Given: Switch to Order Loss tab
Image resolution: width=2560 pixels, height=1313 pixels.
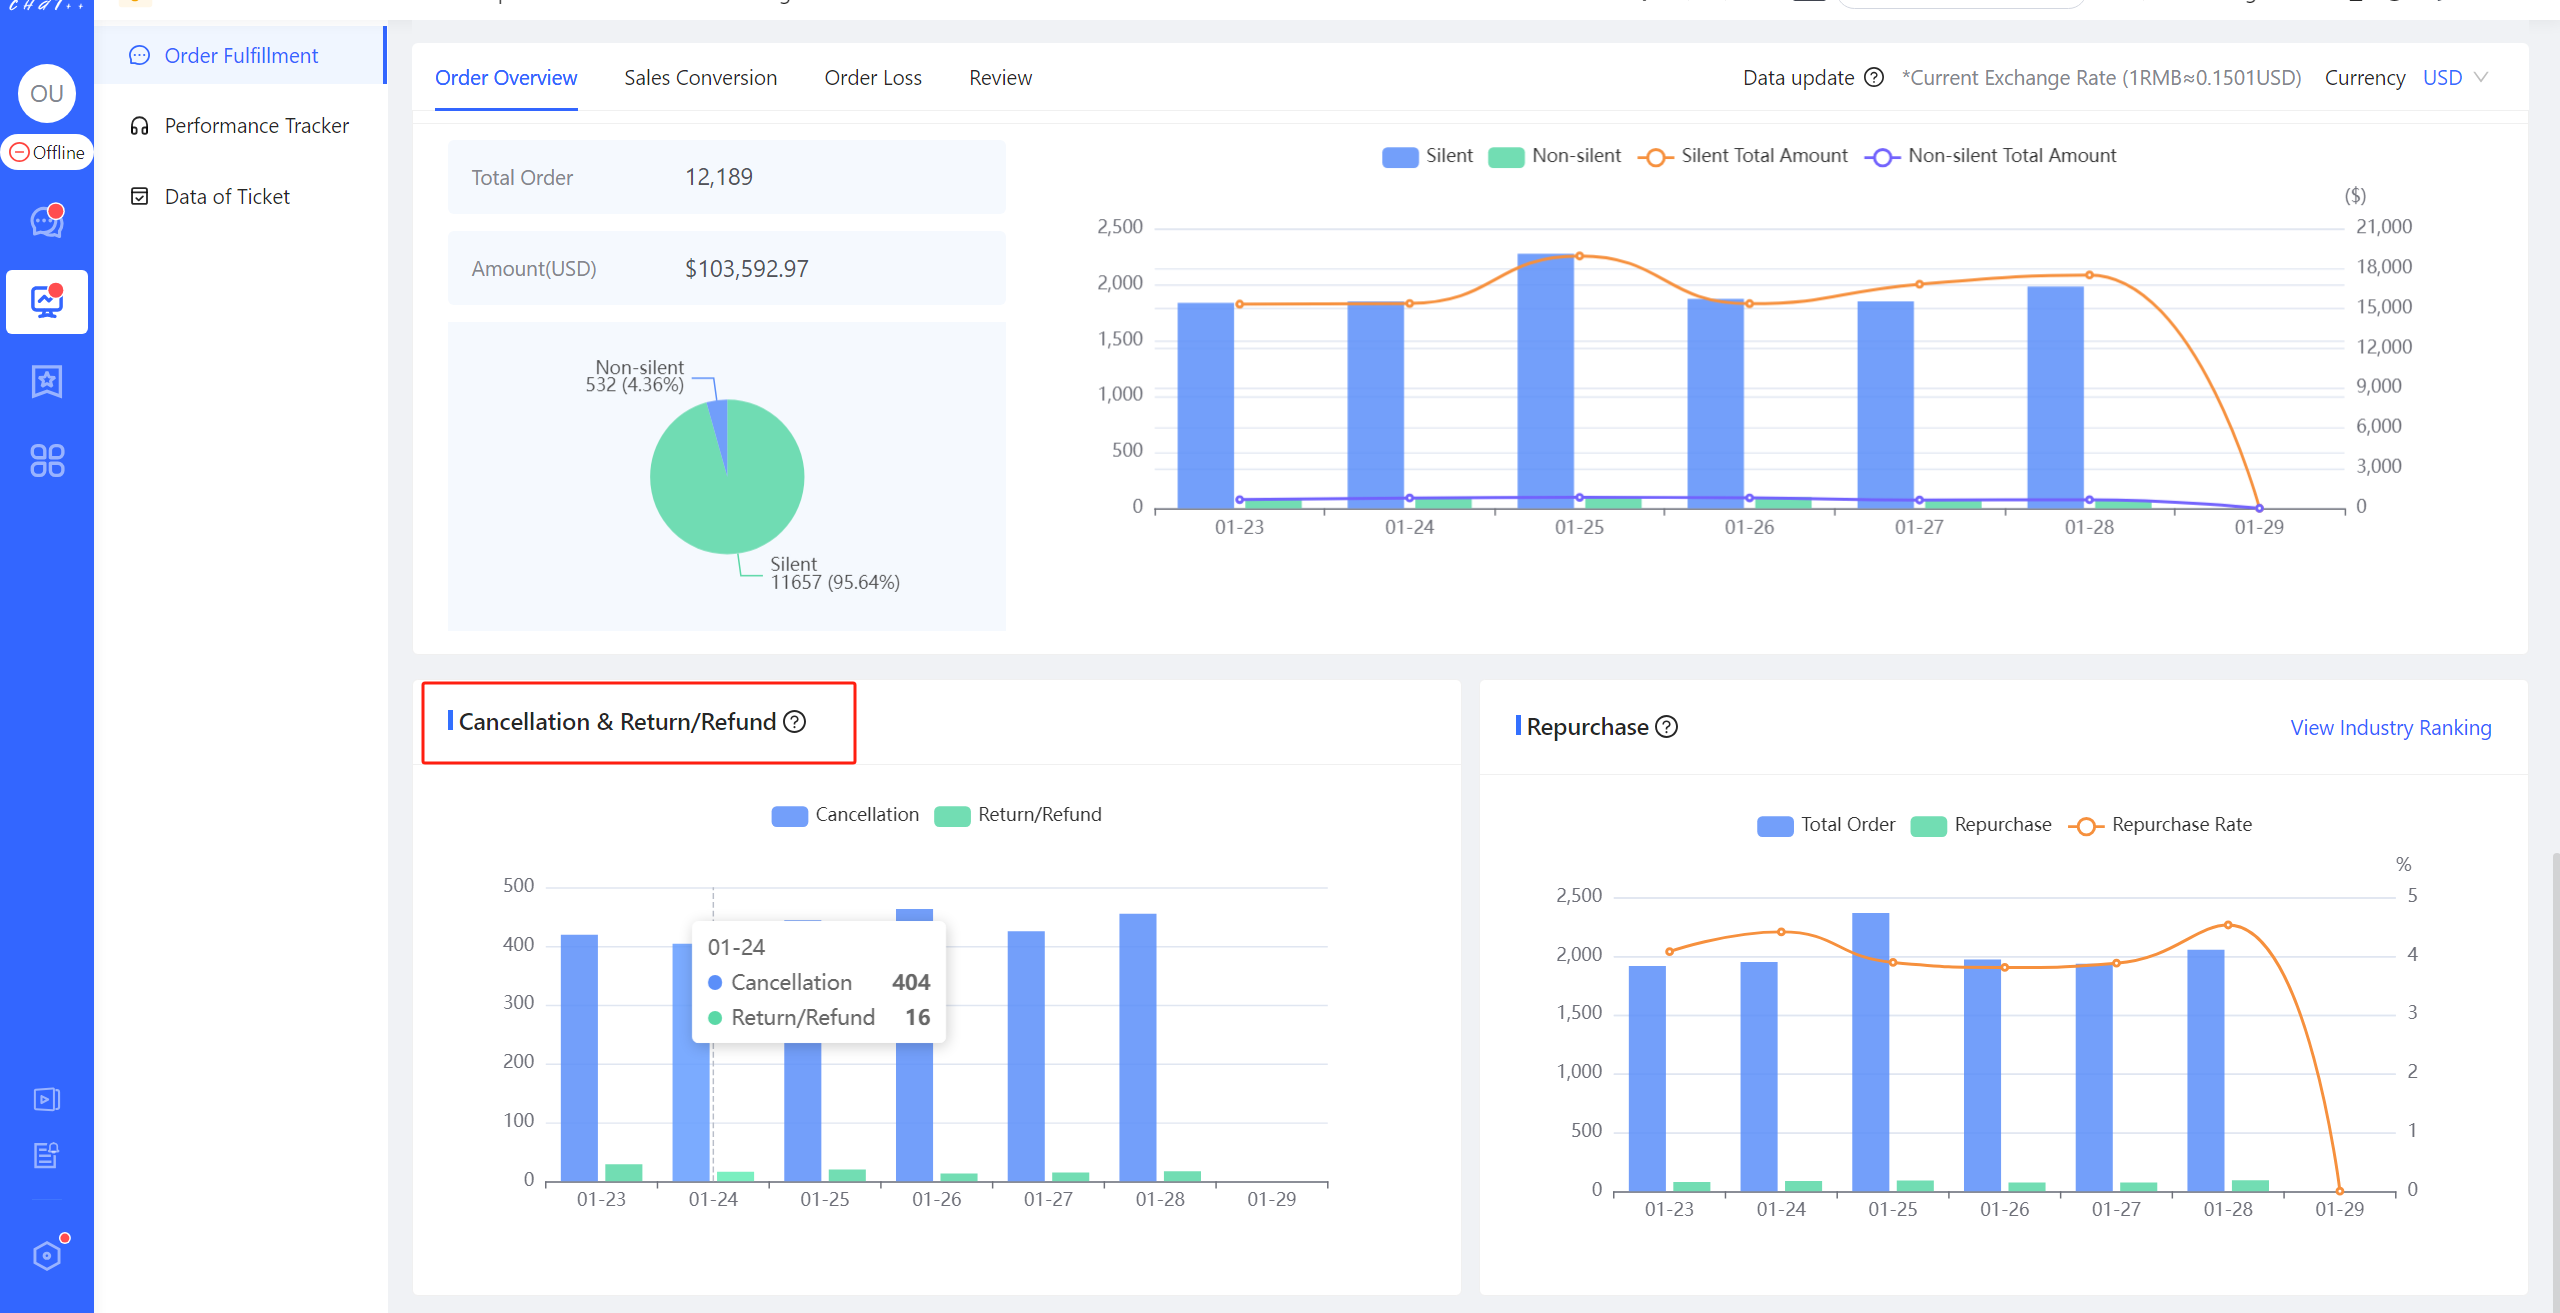Looking at the screenshot, I should [873, 78].
